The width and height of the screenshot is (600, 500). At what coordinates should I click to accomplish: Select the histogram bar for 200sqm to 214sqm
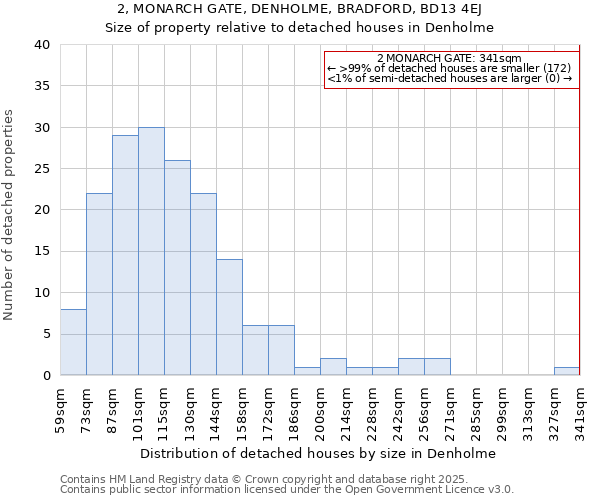334,367
